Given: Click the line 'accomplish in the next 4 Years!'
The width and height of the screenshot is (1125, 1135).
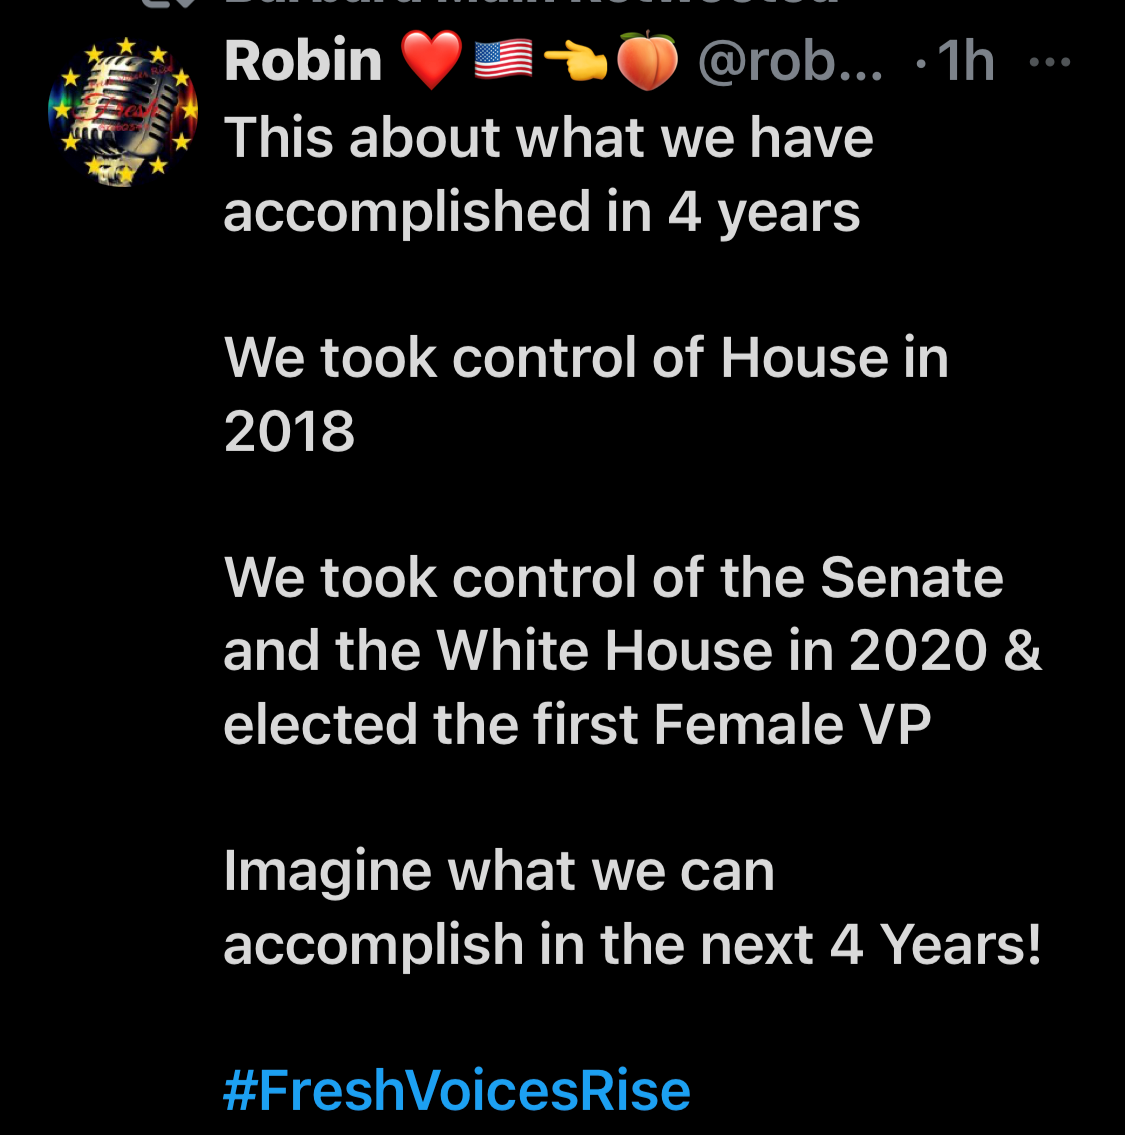Looking at the screenshot, I should click(x=632, y=944).
